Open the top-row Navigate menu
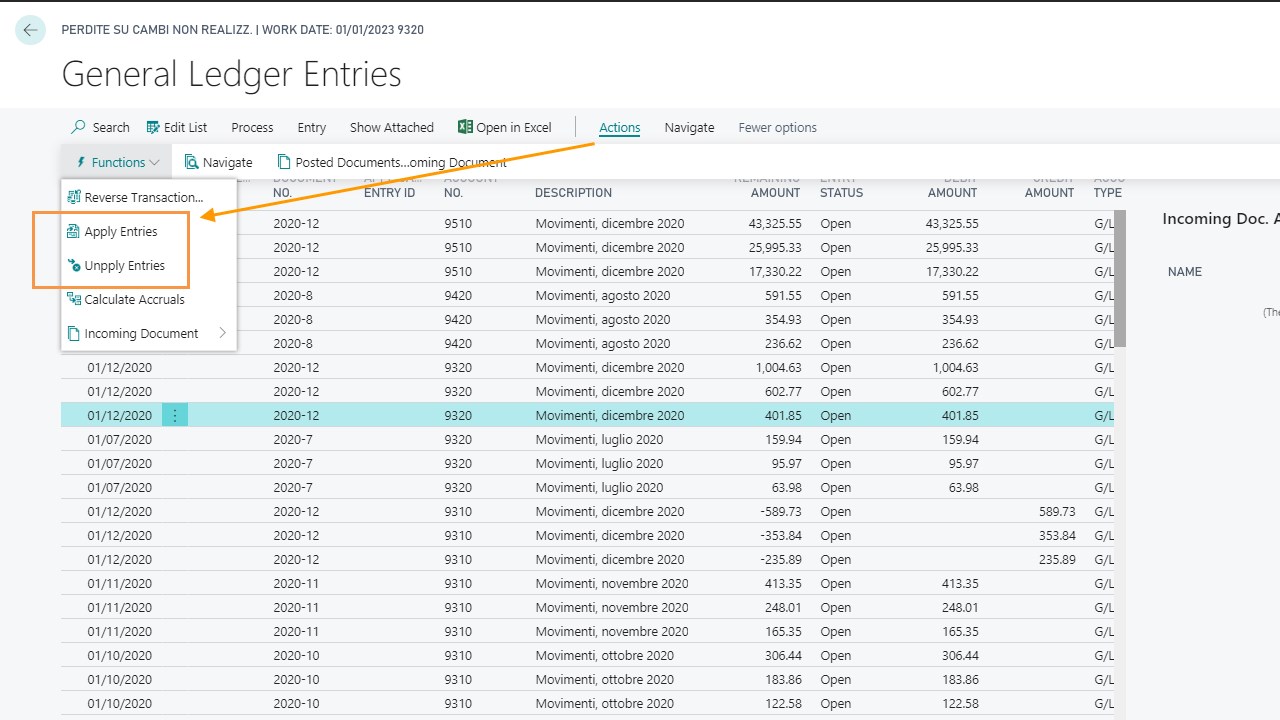 (x=689, y=127)
